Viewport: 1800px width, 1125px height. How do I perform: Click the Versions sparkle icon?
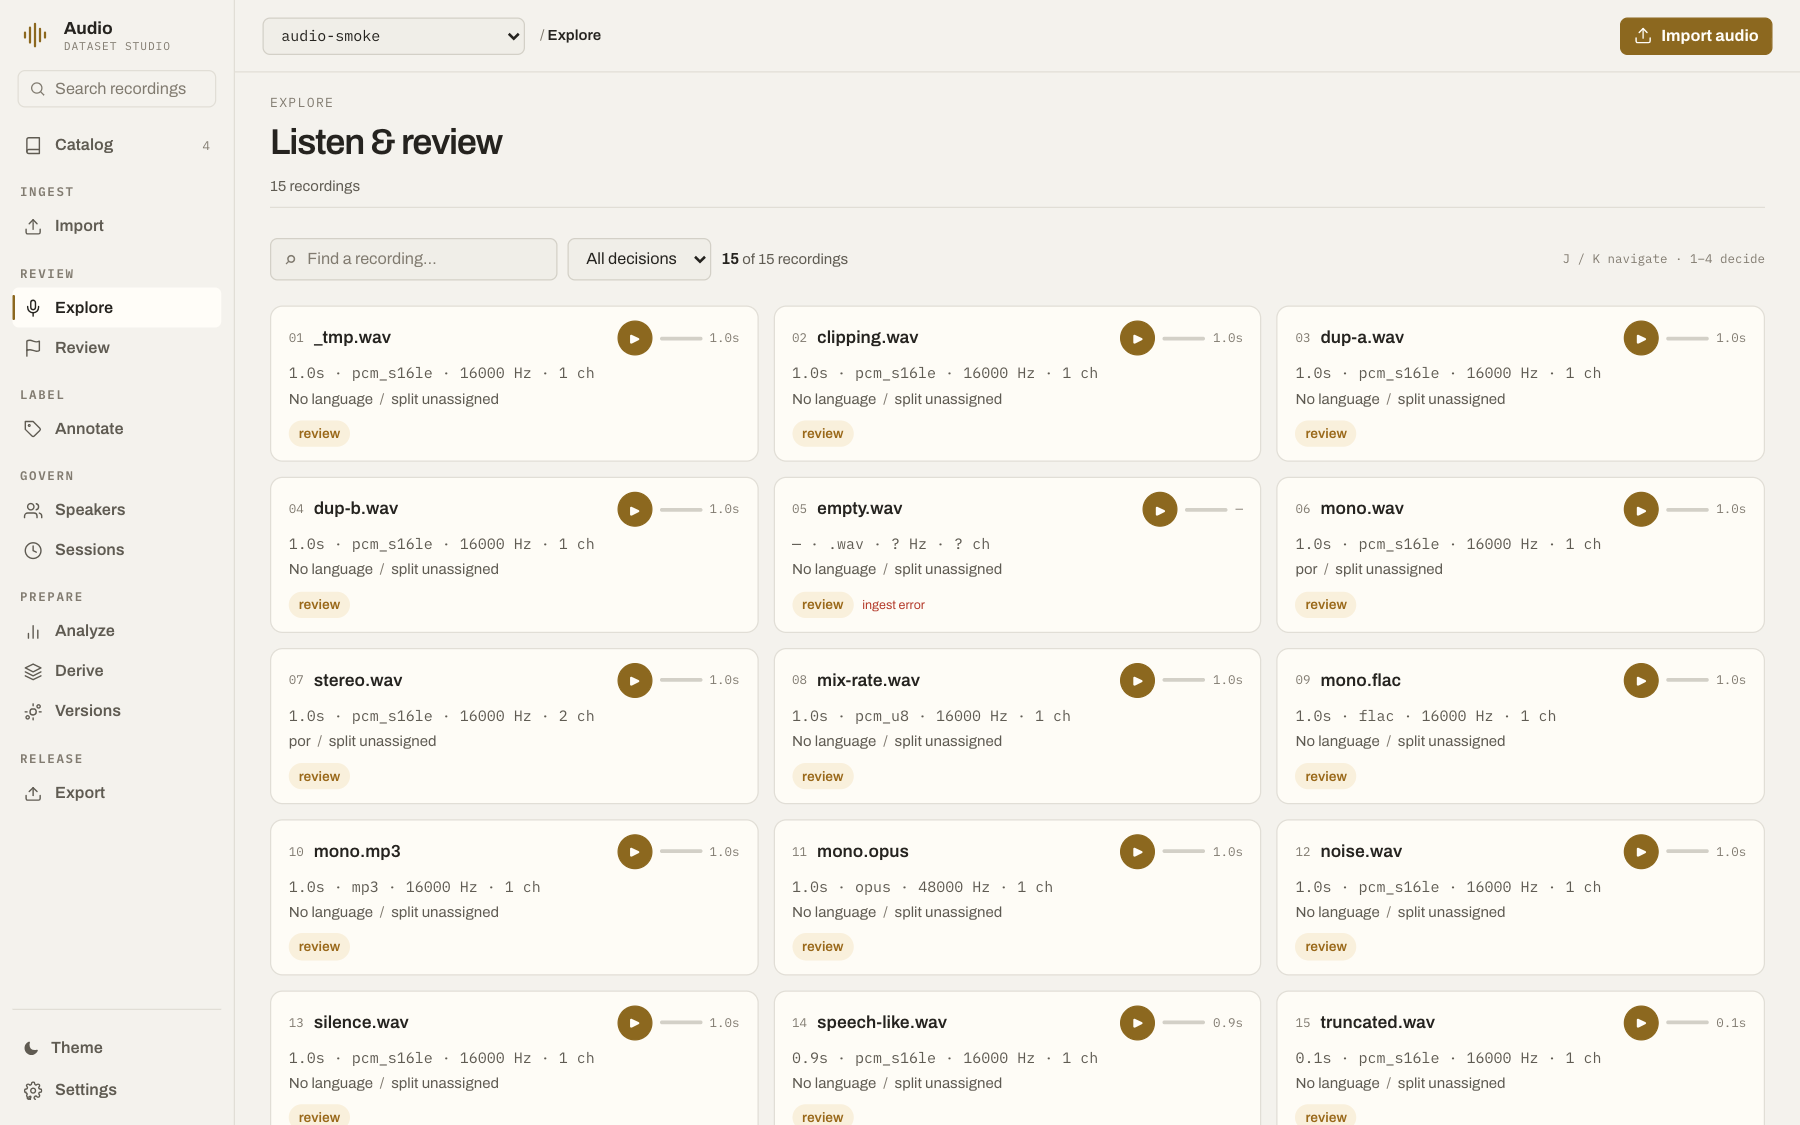click(33, 711)
